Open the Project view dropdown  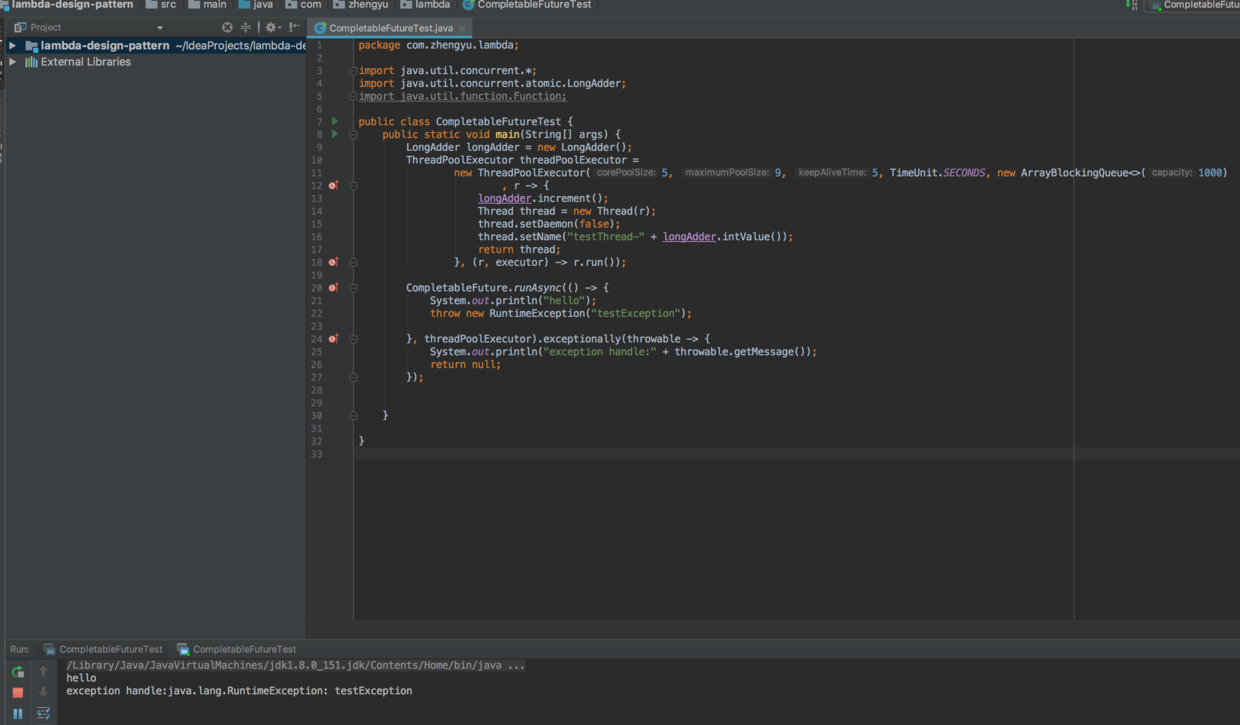coord(160,28)
